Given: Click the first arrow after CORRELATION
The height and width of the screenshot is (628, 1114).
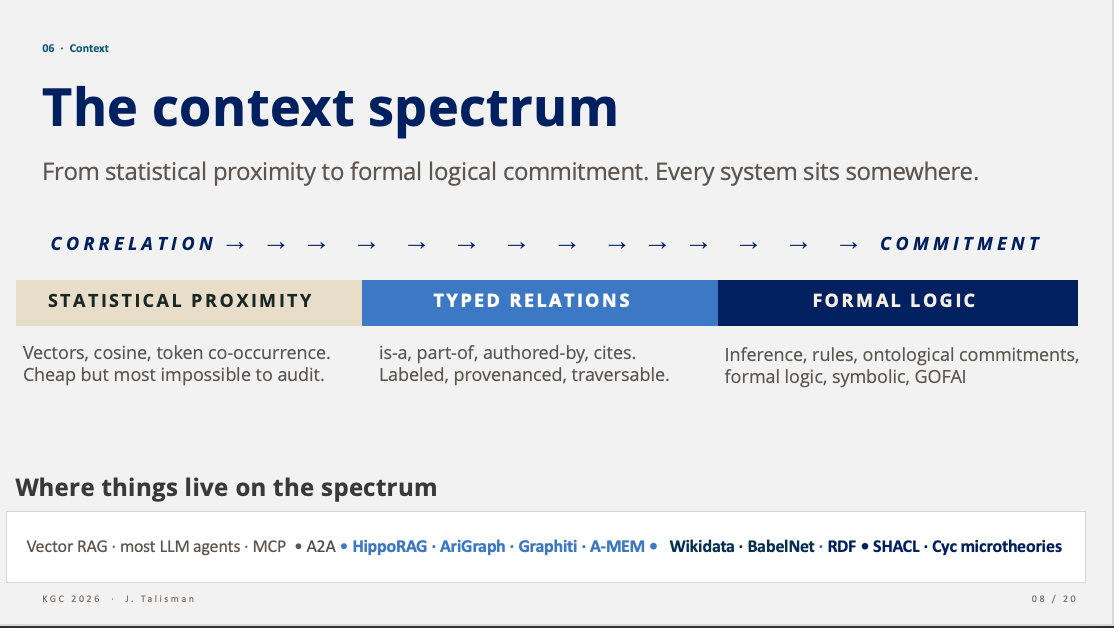Looking at the screenshot, I should [x=235, y=245].
